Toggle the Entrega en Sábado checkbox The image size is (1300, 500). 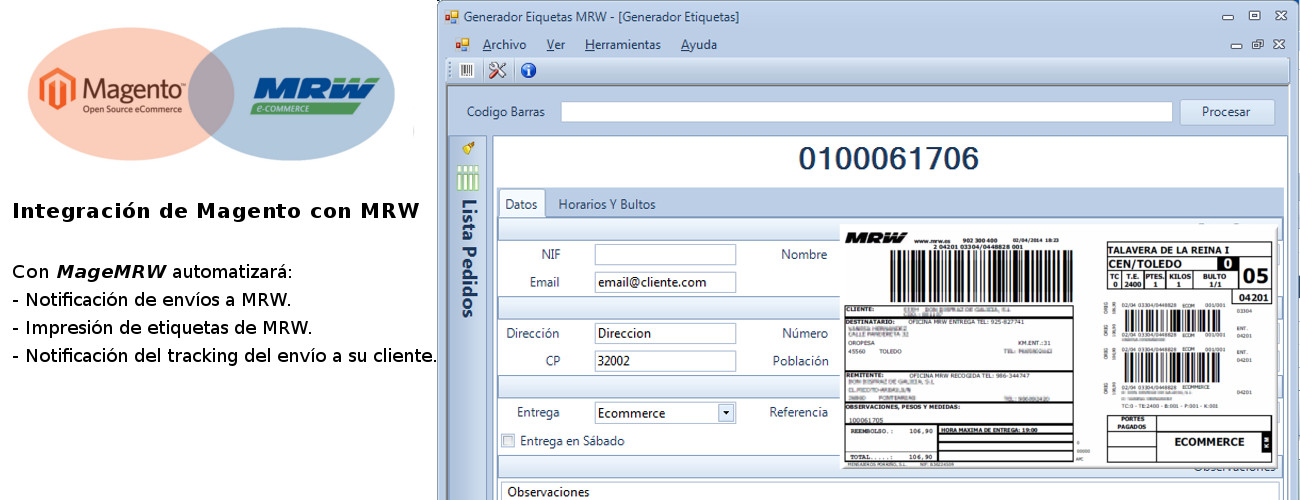click(508, 440)
